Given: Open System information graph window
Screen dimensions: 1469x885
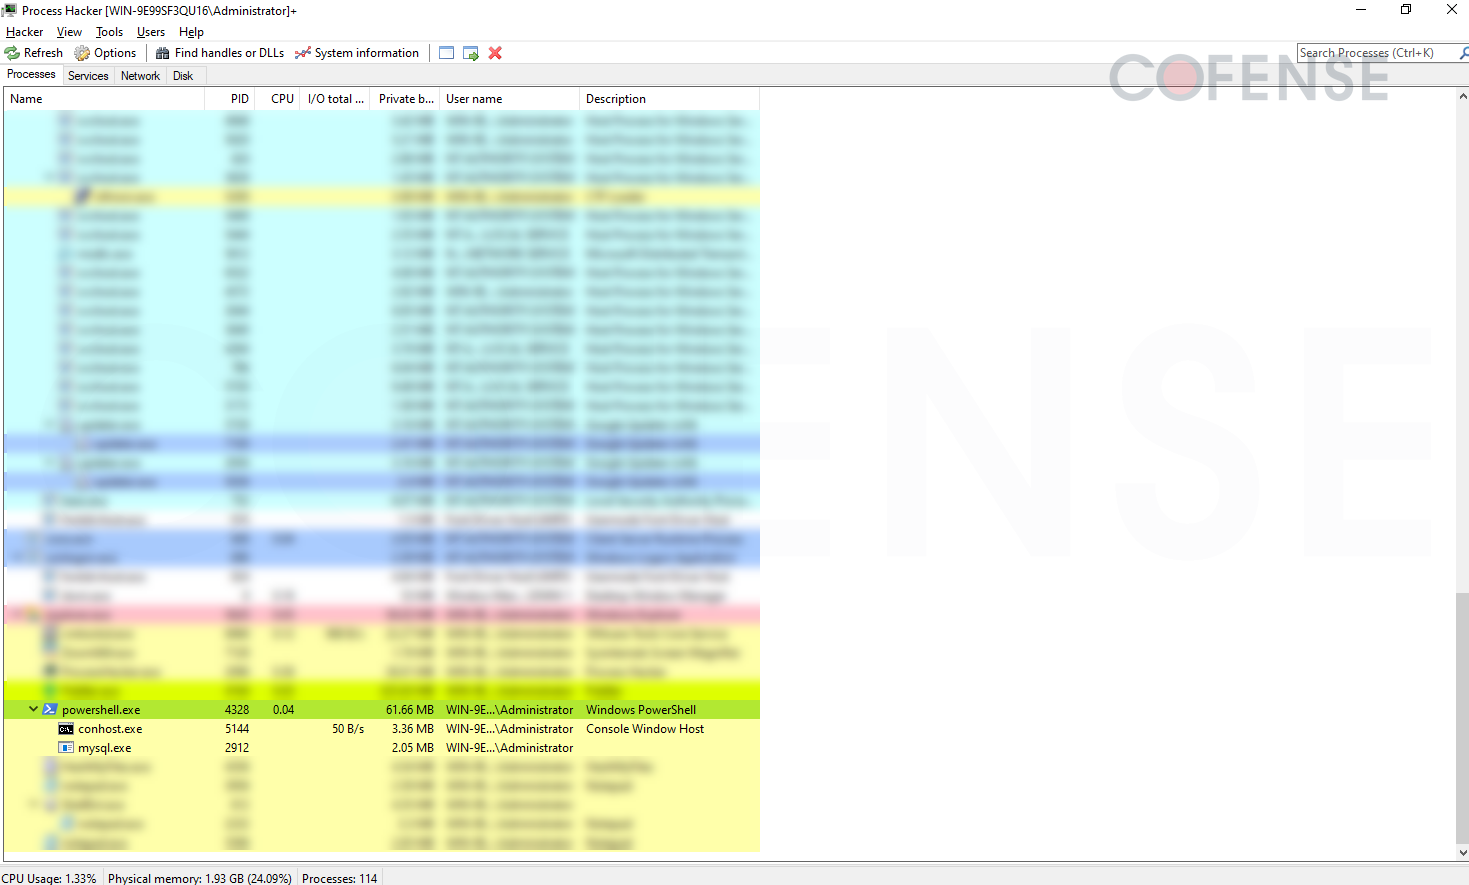Looking at the screenshot, I should coord(357,53).
